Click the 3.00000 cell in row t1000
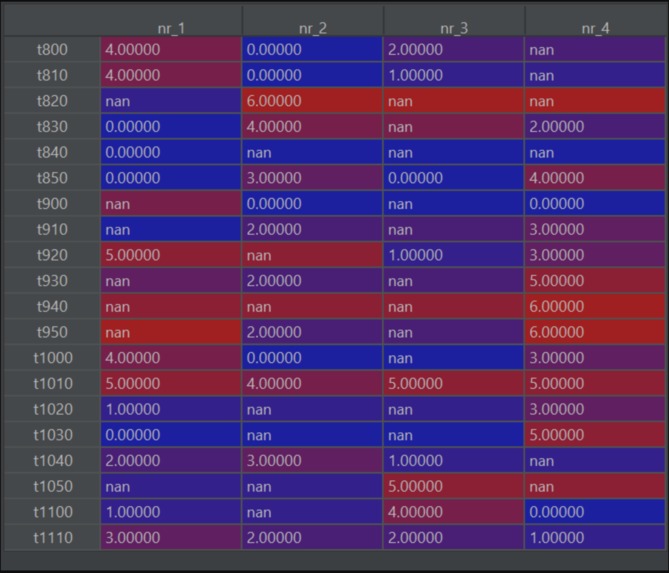 (x=595, y=358)
